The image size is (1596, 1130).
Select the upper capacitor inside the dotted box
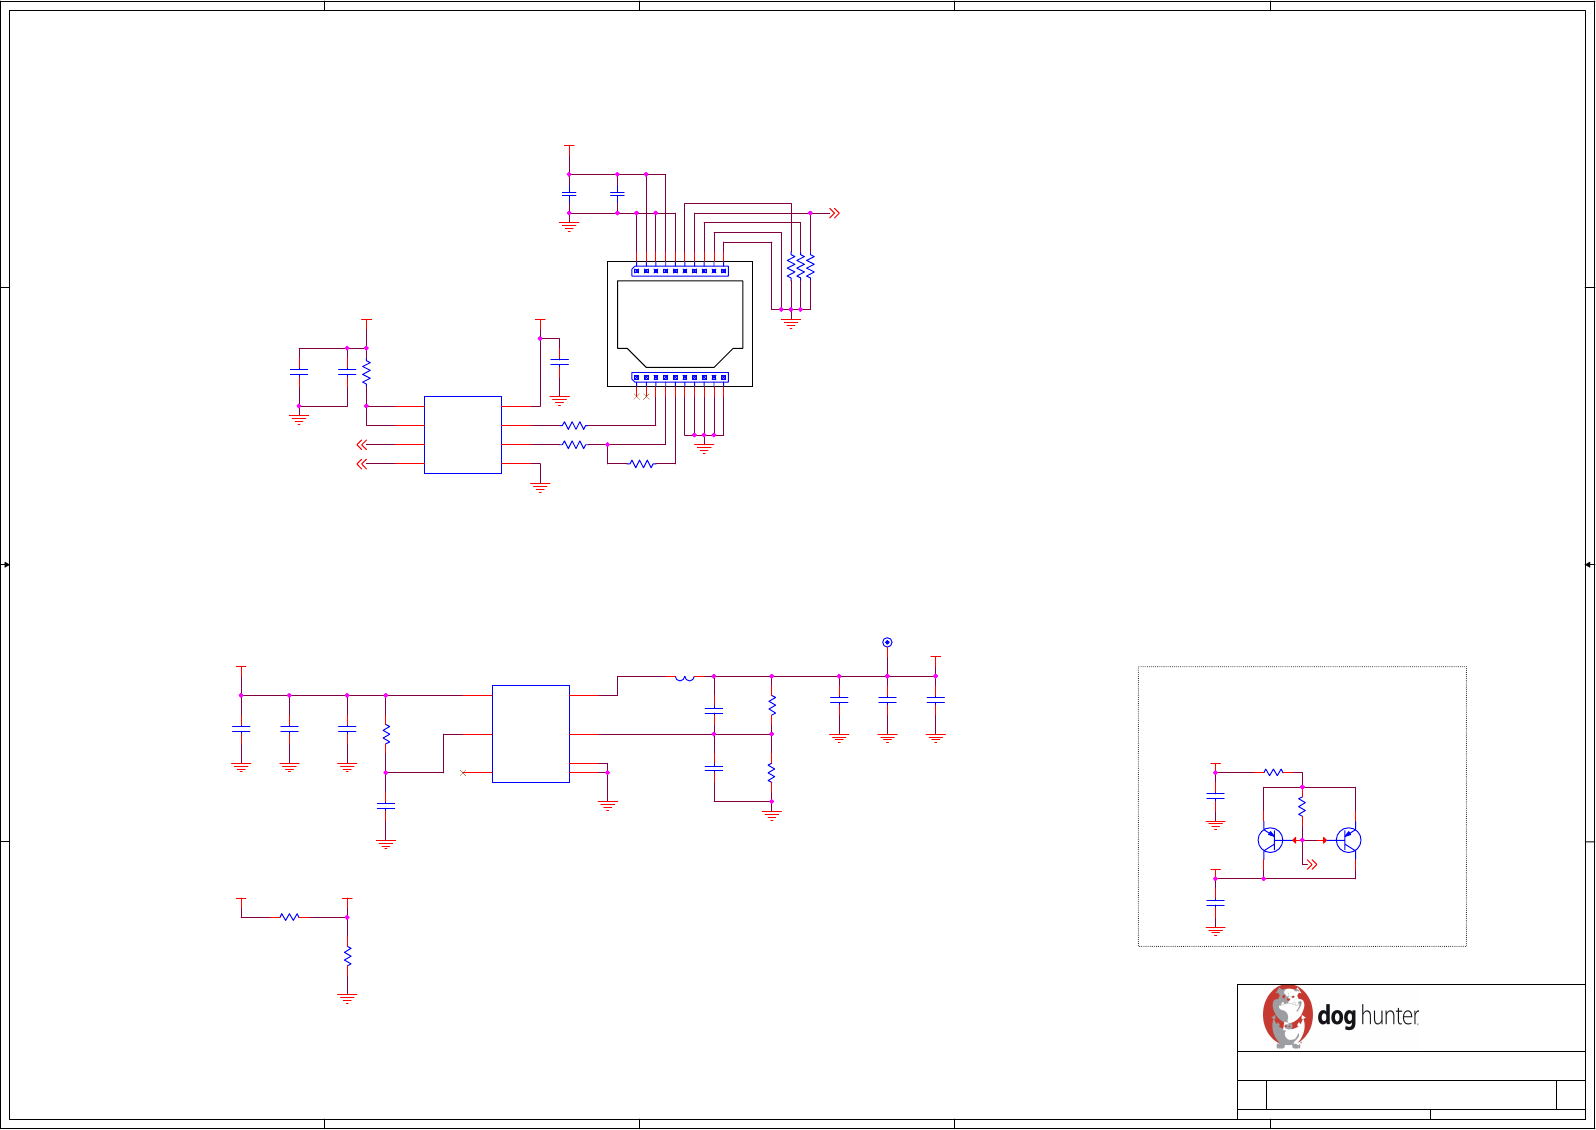[x=1215, y=796]
